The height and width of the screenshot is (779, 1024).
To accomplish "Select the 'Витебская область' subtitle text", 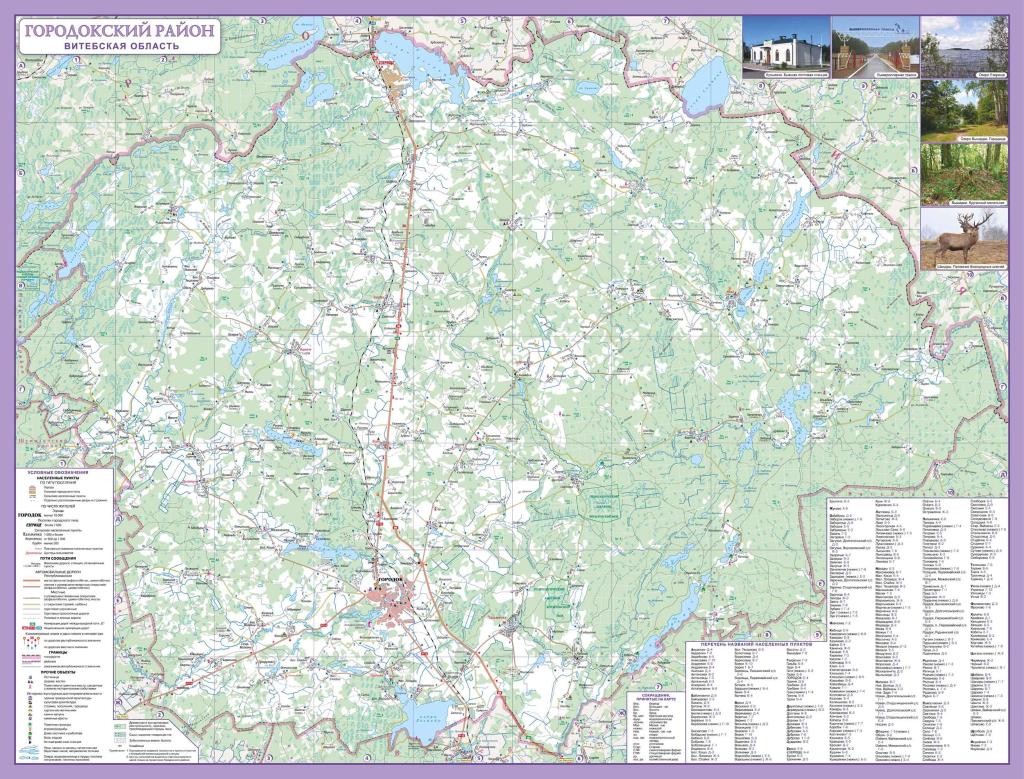I will (x=118, y=46).
